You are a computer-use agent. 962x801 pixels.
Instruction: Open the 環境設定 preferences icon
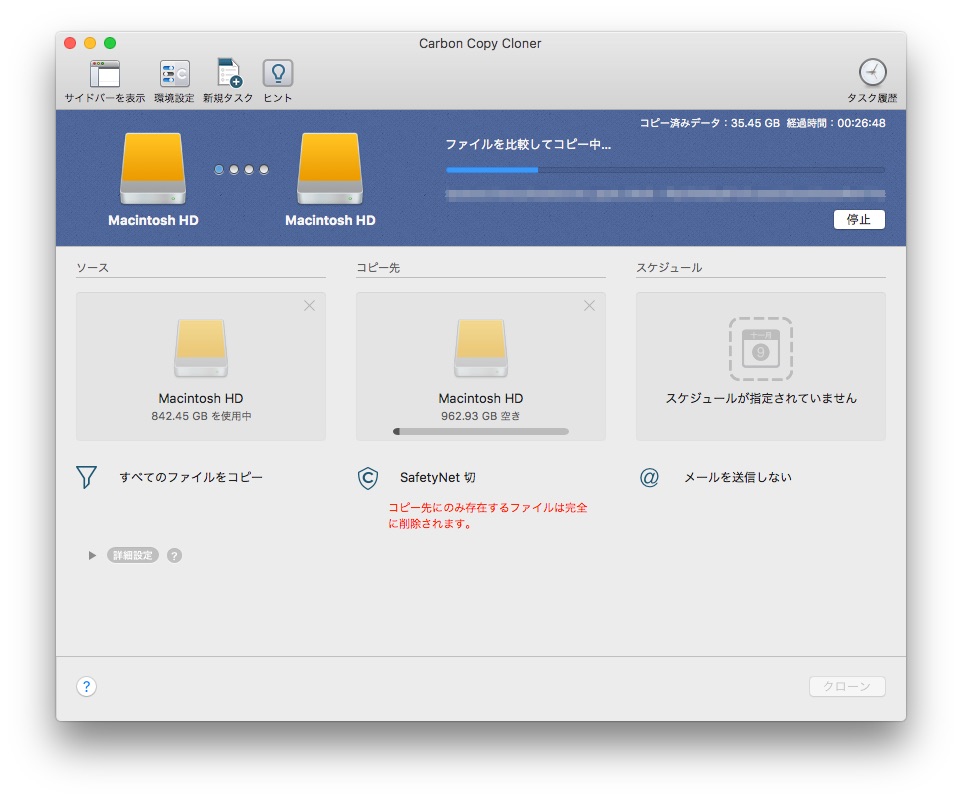pos(174,74)
